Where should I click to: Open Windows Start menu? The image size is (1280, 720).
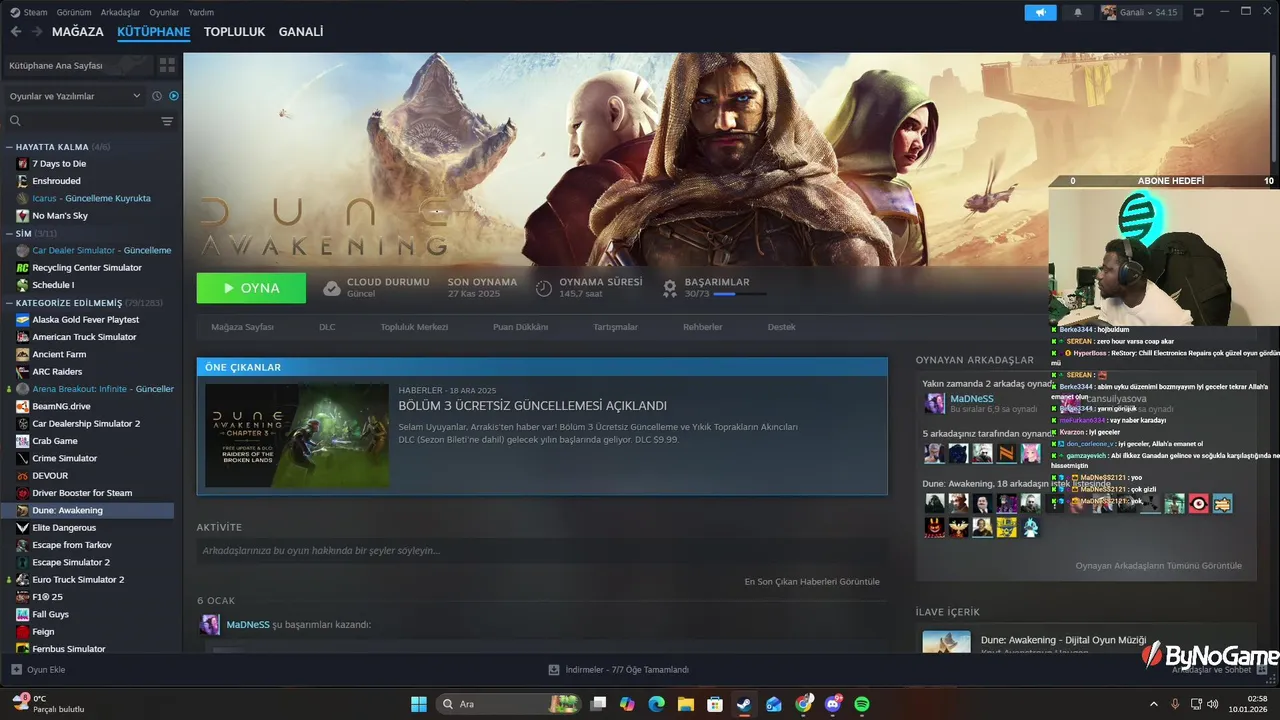tap(419, 704)
